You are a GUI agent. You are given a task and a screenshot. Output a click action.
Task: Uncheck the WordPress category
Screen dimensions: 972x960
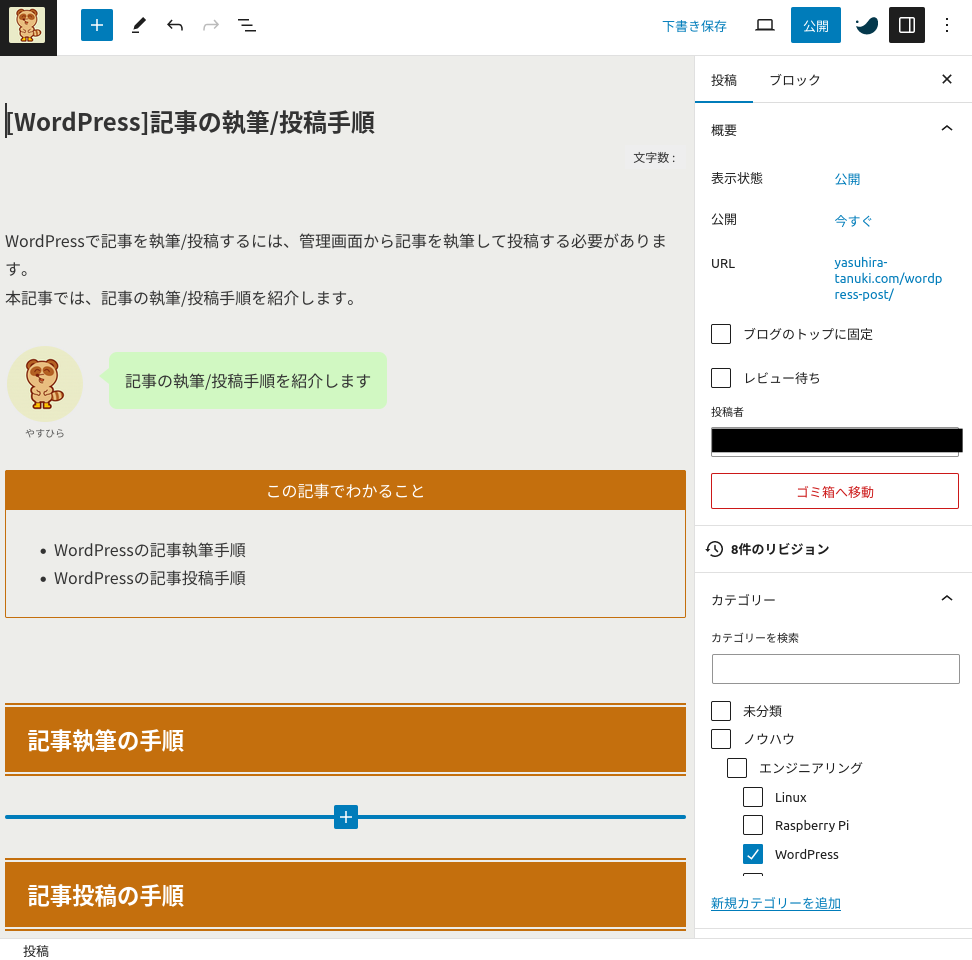tap(753, 854)
